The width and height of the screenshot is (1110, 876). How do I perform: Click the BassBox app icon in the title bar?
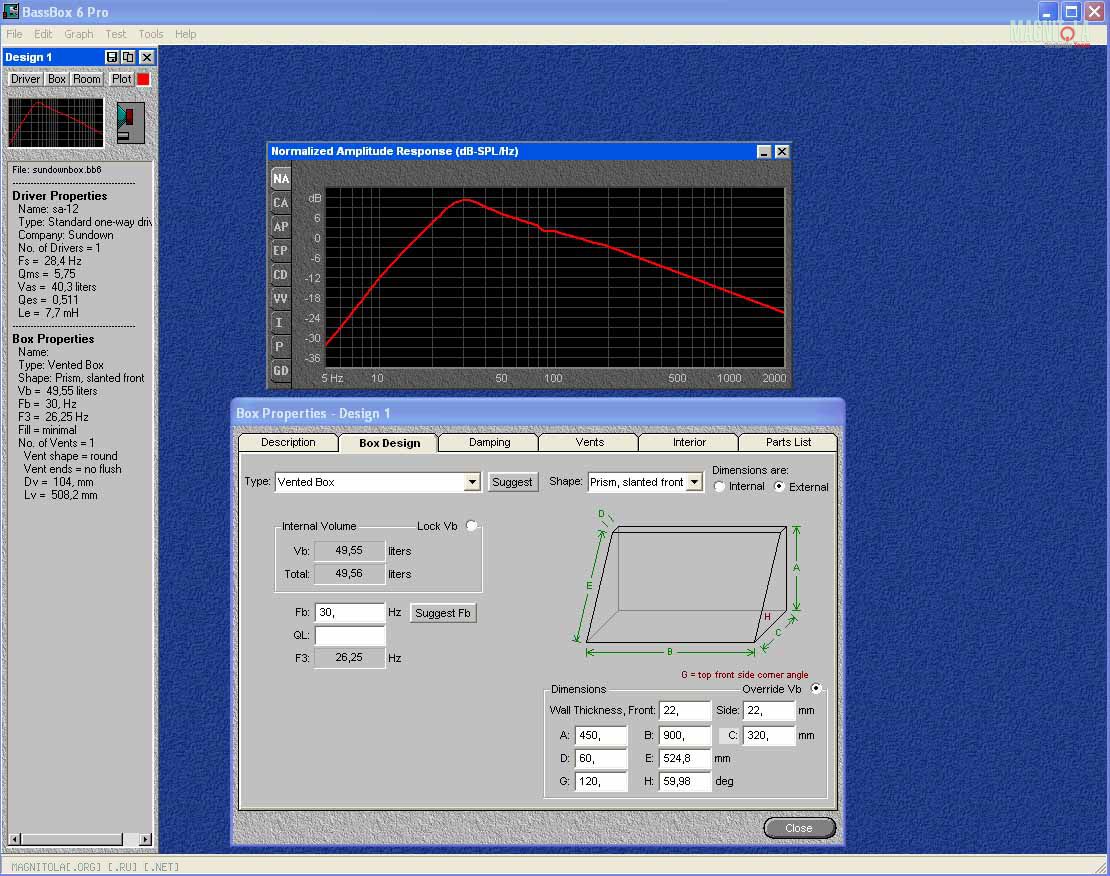coord(11,11)
